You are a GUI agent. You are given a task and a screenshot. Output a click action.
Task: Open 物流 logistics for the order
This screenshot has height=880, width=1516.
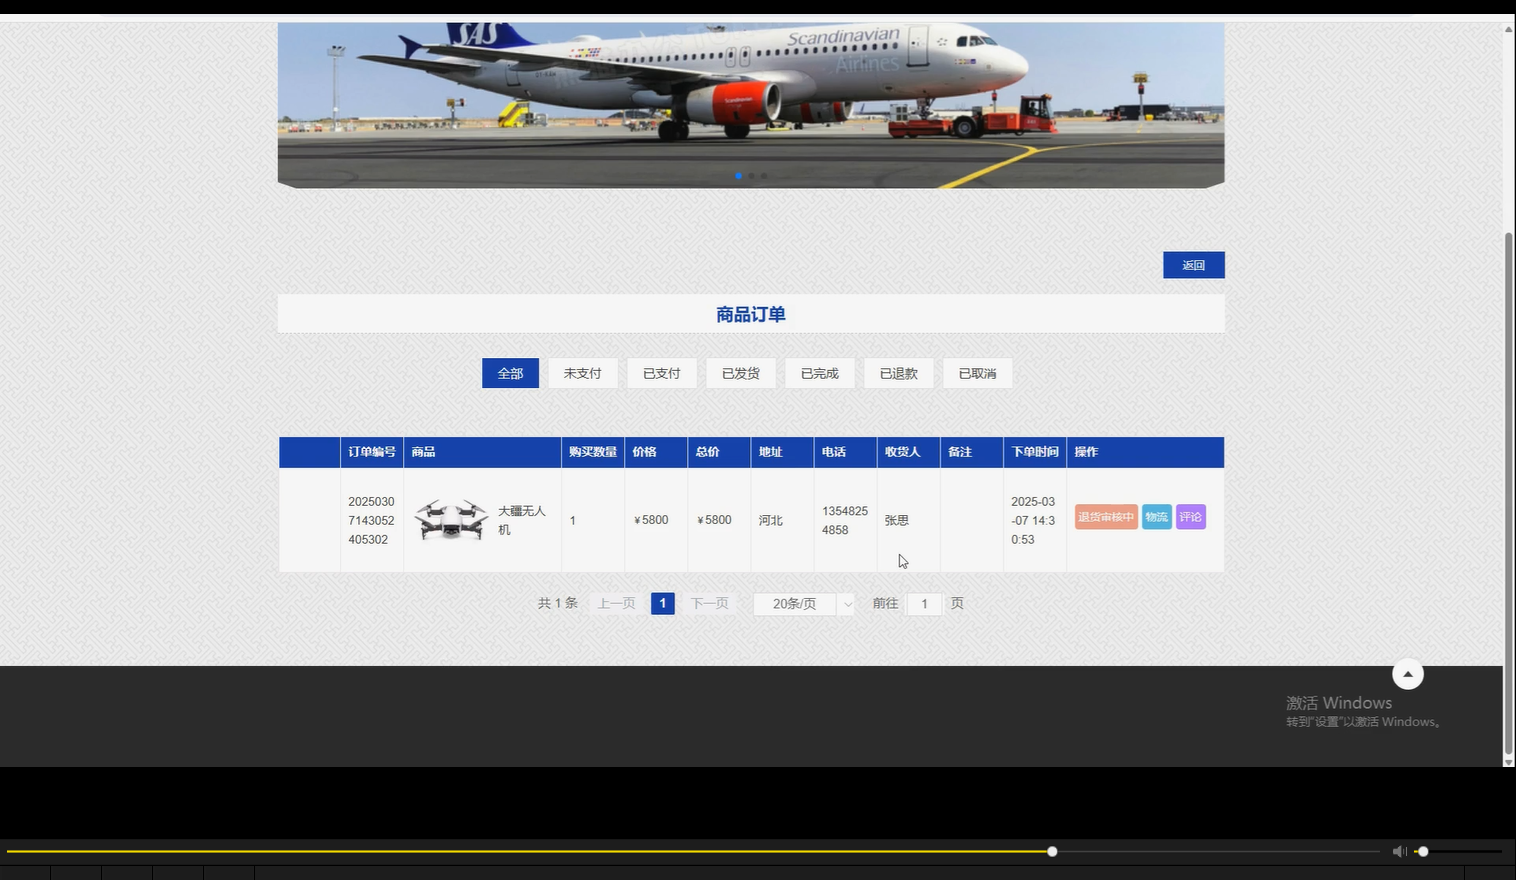click(1156, 517)
